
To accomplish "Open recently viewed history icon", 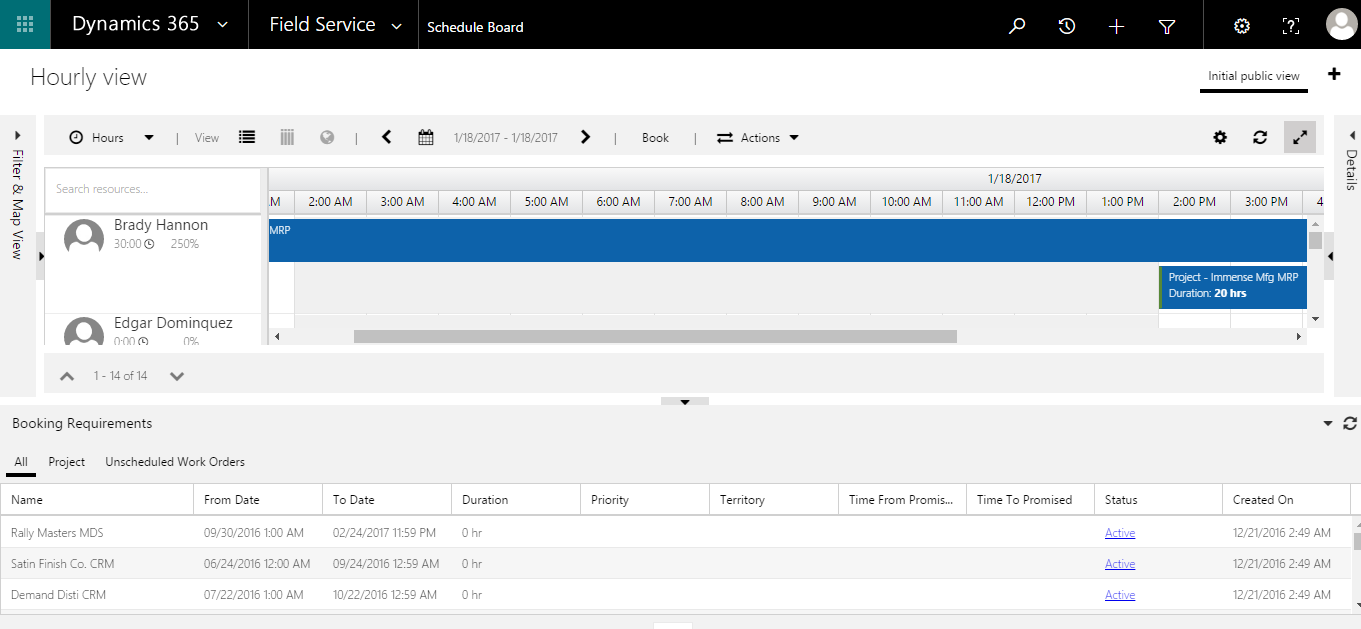I will pos(1067,26).
